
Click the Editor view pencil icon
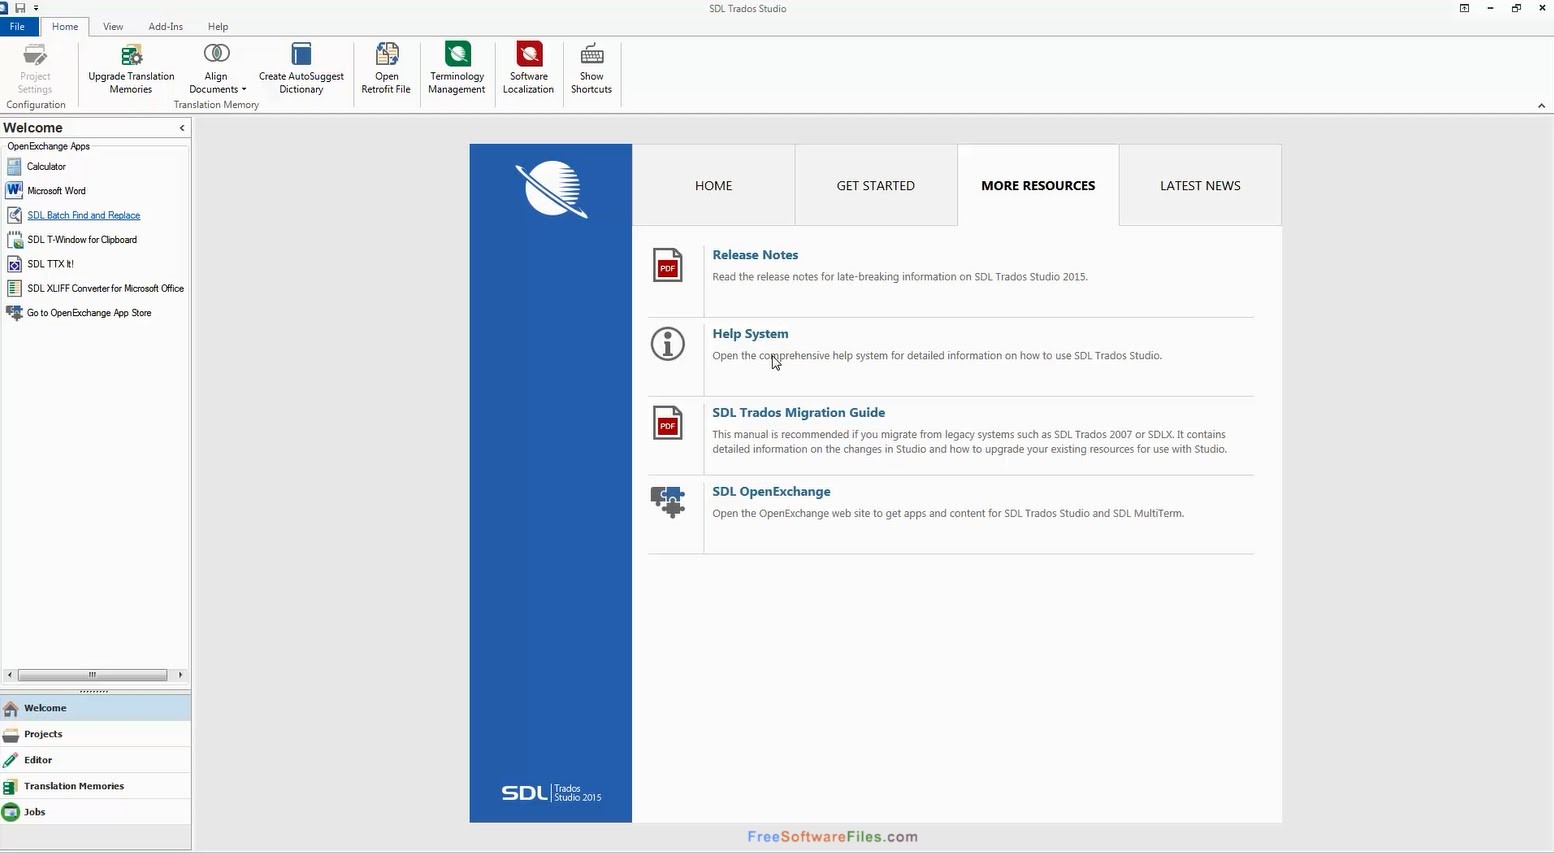11,760
